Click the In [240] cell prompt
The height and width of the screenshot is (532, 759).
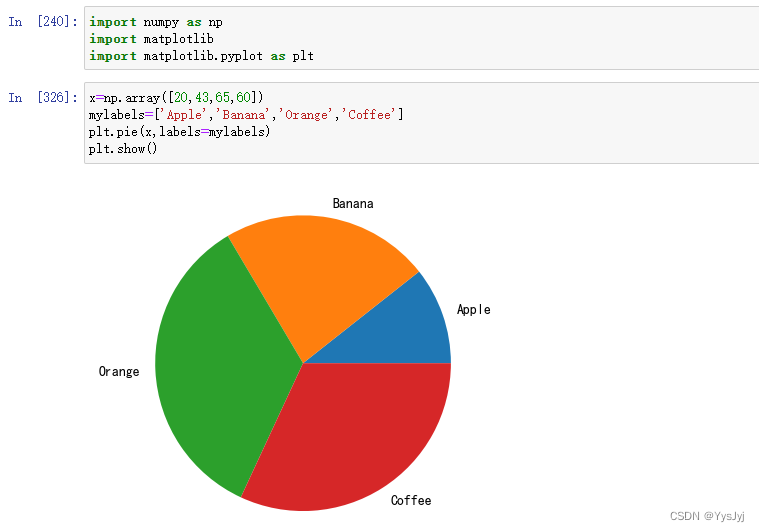pyautogui.click(x=43, y=22)
